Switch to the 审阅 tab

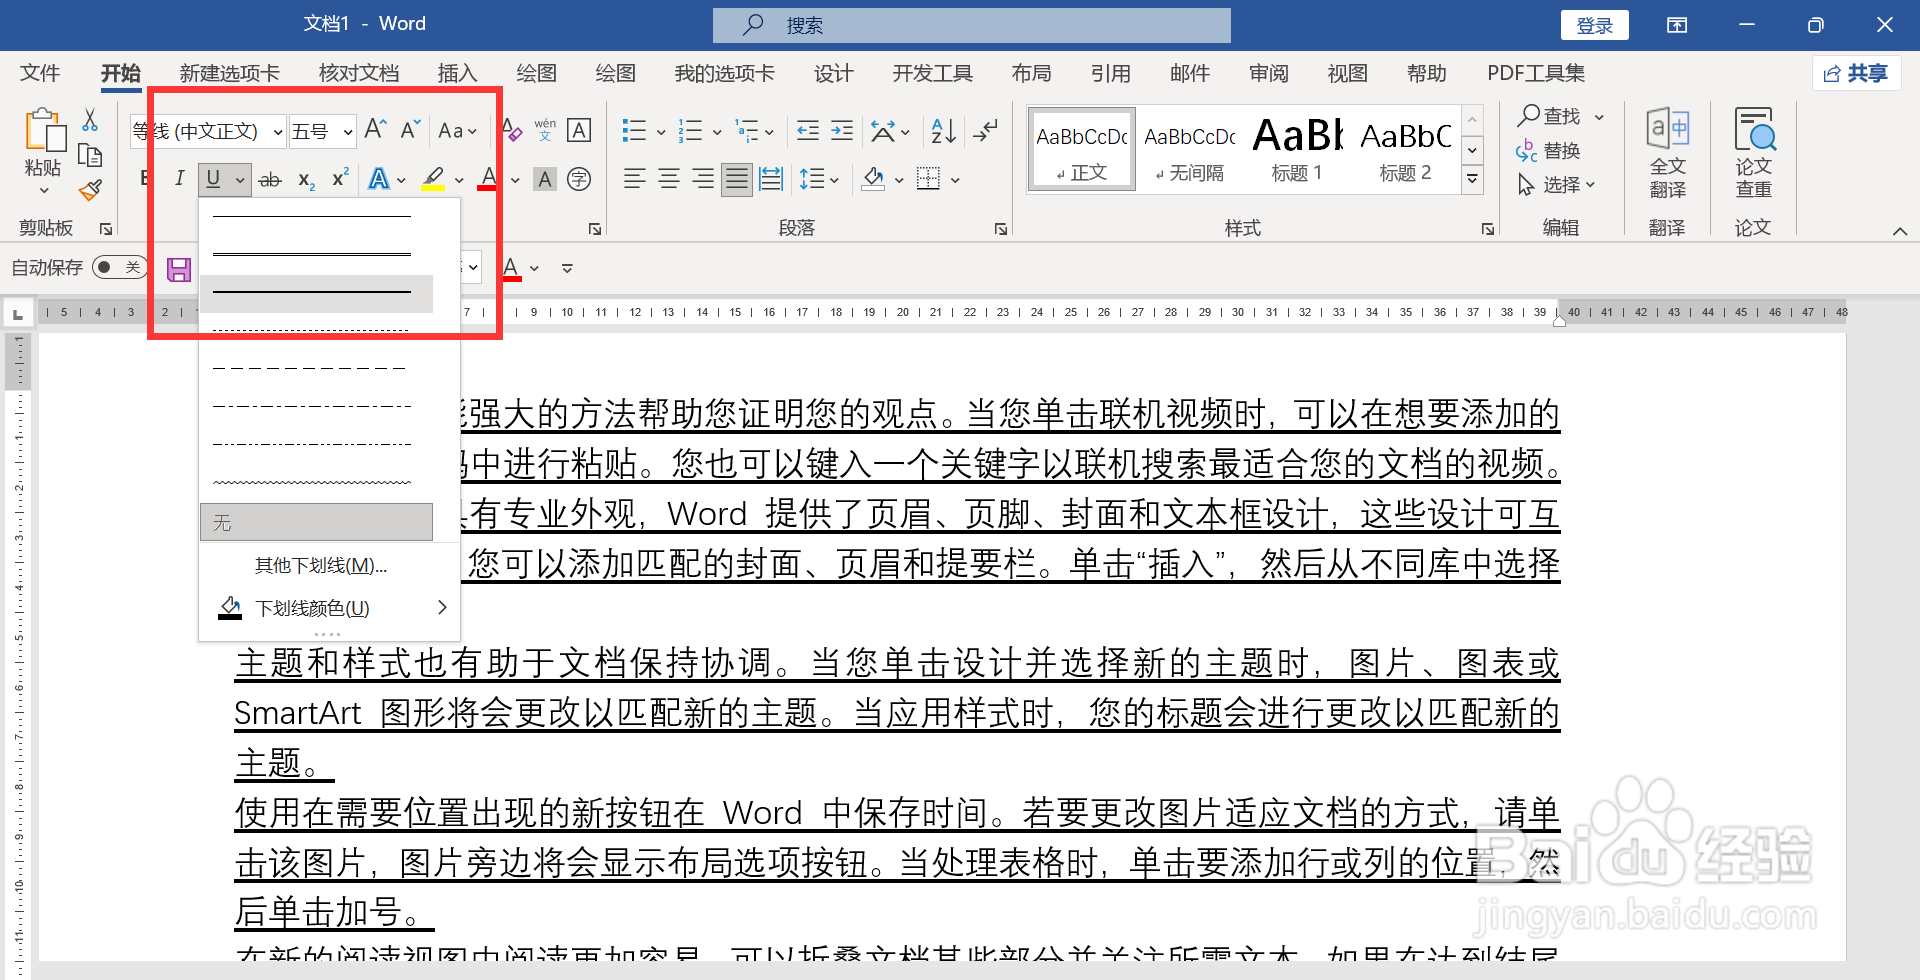(1269, 73)
